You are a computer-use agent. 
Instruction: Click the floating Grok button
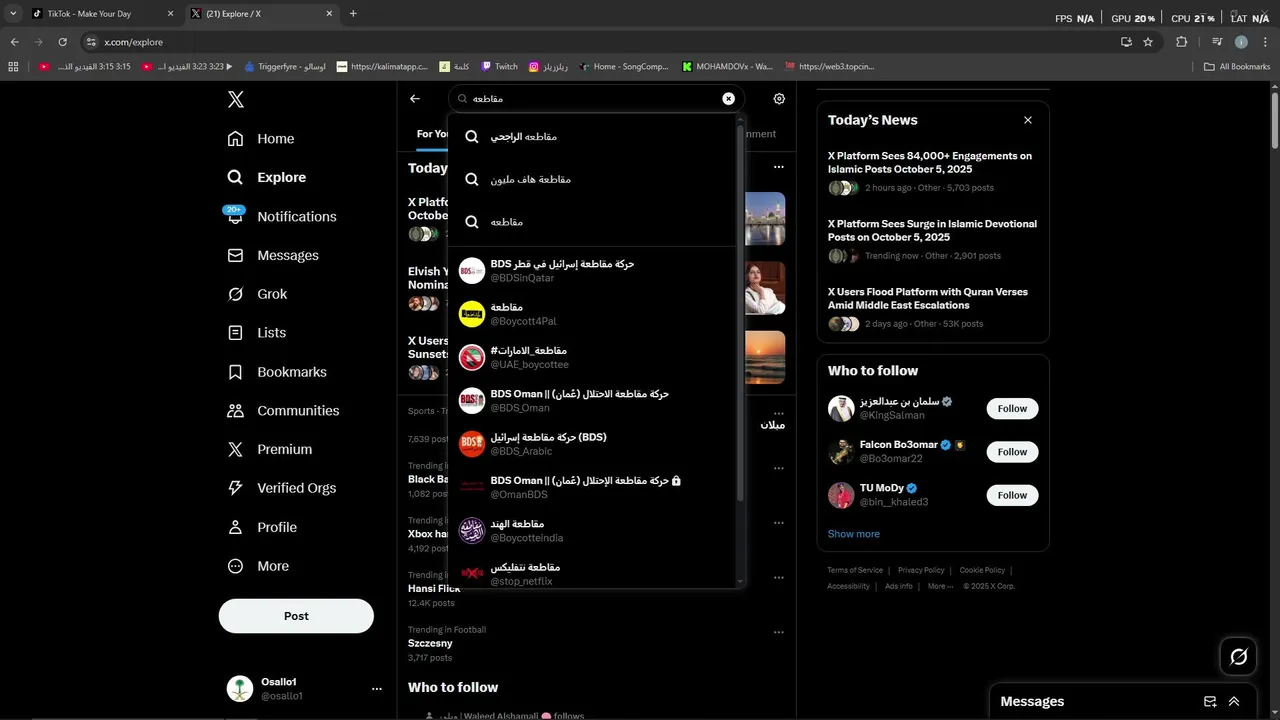[x=1239, y=657]
